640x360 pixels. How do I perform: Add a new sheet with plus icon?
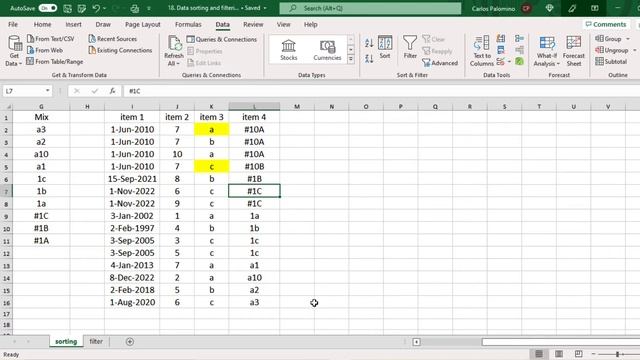130,342
